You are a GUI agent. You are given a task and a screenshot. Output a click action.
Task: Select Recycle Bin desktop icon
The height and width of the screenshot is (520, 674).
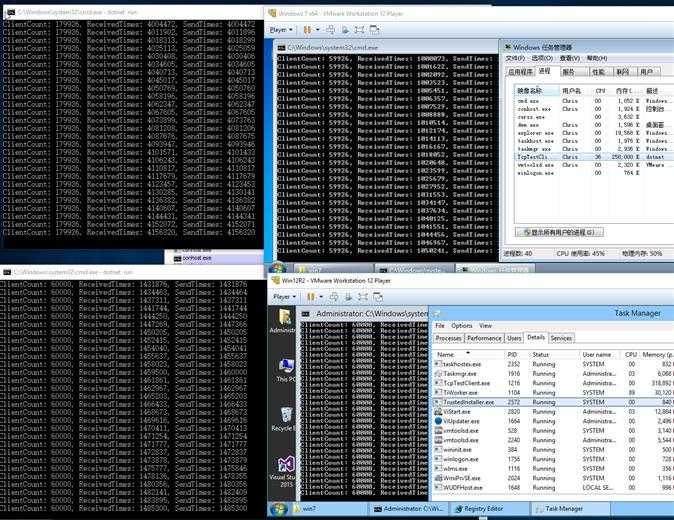[285, 419]
